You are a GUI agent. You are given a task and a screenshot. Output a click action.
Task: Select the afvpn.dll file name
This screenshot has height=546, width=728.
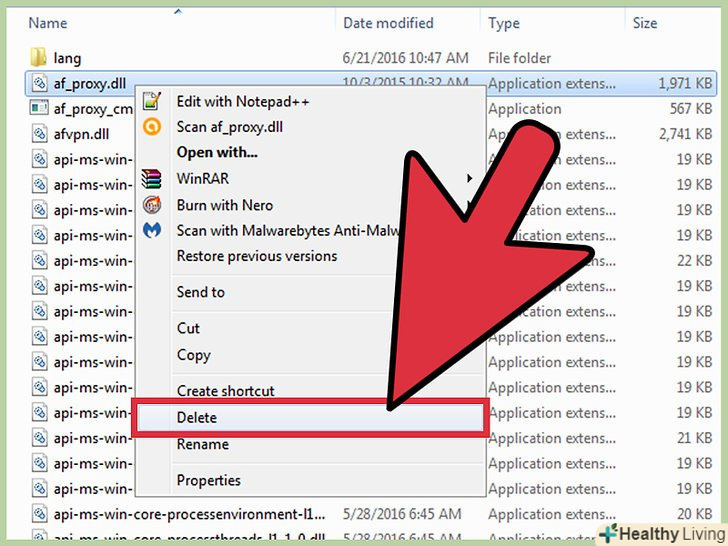tap(81, 134)
